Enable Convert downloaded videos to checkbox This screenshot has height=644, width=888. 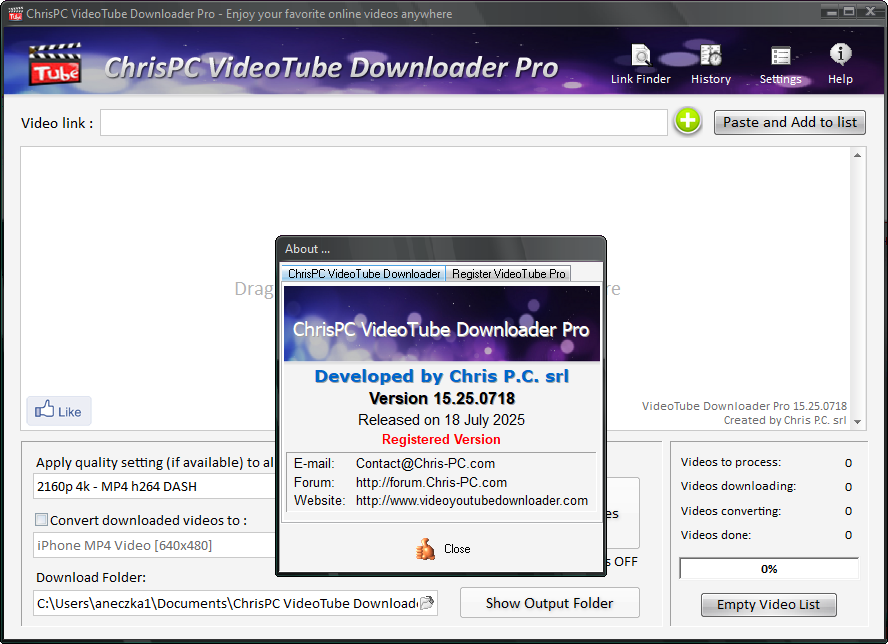[41, 519]
